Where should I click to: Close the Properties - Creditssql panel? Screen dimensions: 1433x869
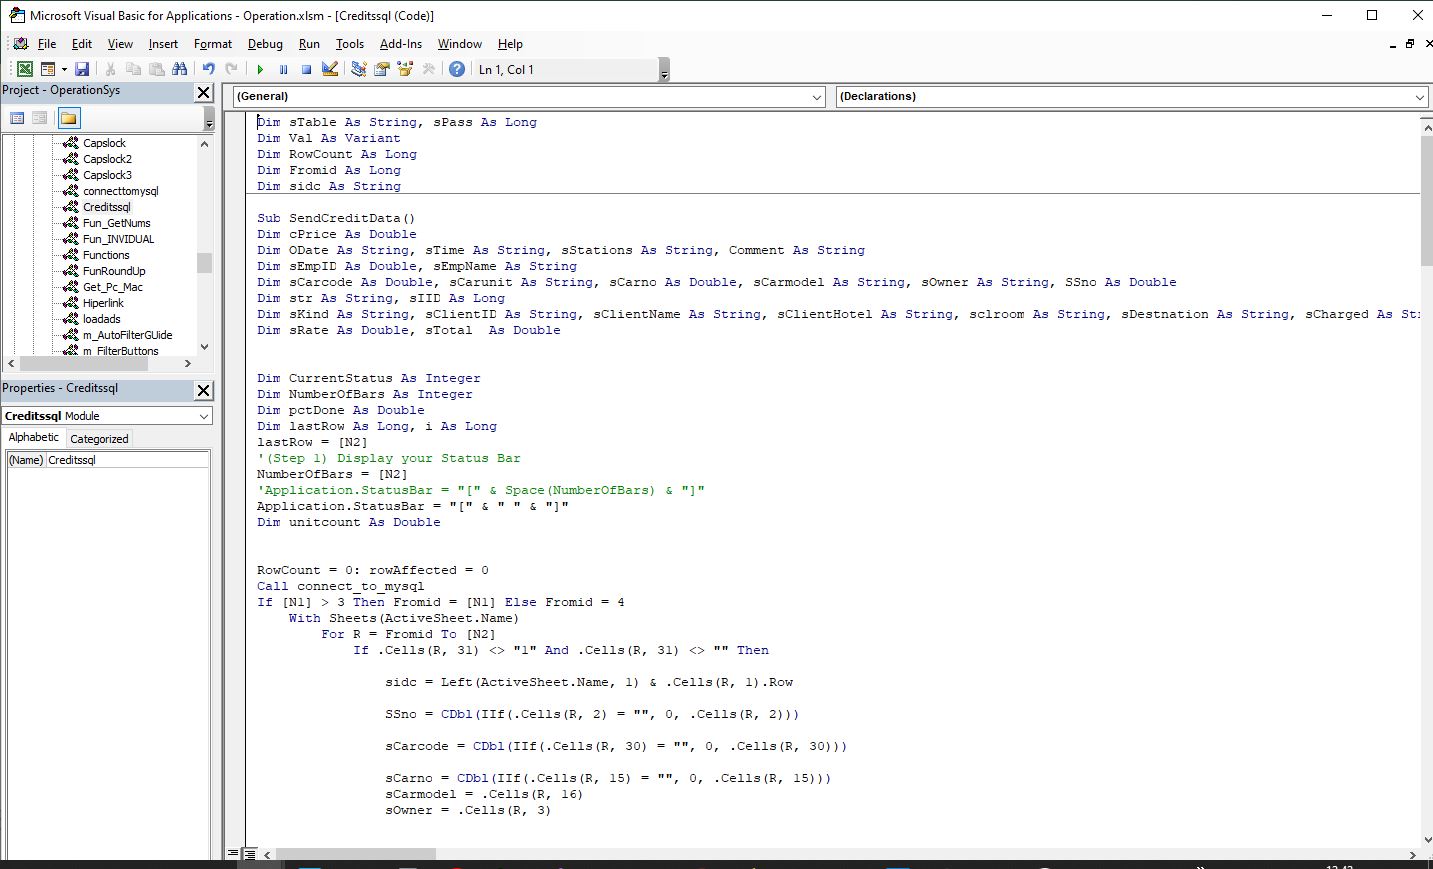pyautogui.click(x=203, y=390)
